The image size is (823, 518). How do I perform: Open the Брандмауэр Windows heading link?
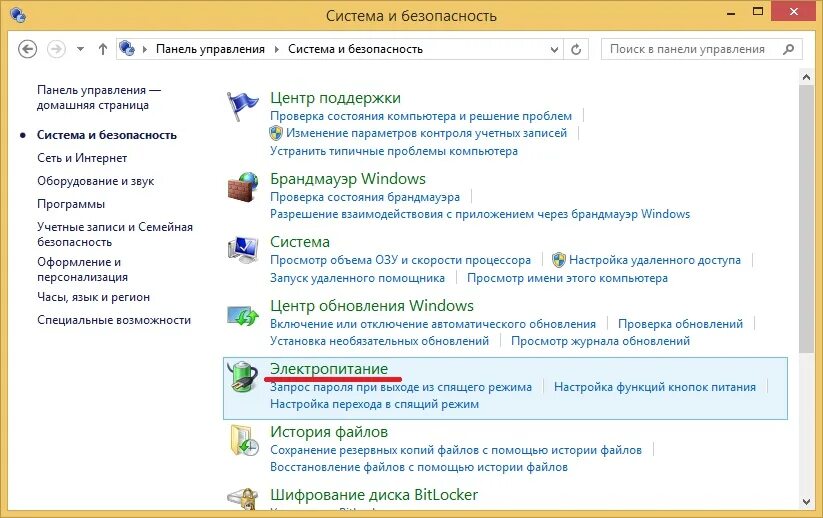coord(348,179)
